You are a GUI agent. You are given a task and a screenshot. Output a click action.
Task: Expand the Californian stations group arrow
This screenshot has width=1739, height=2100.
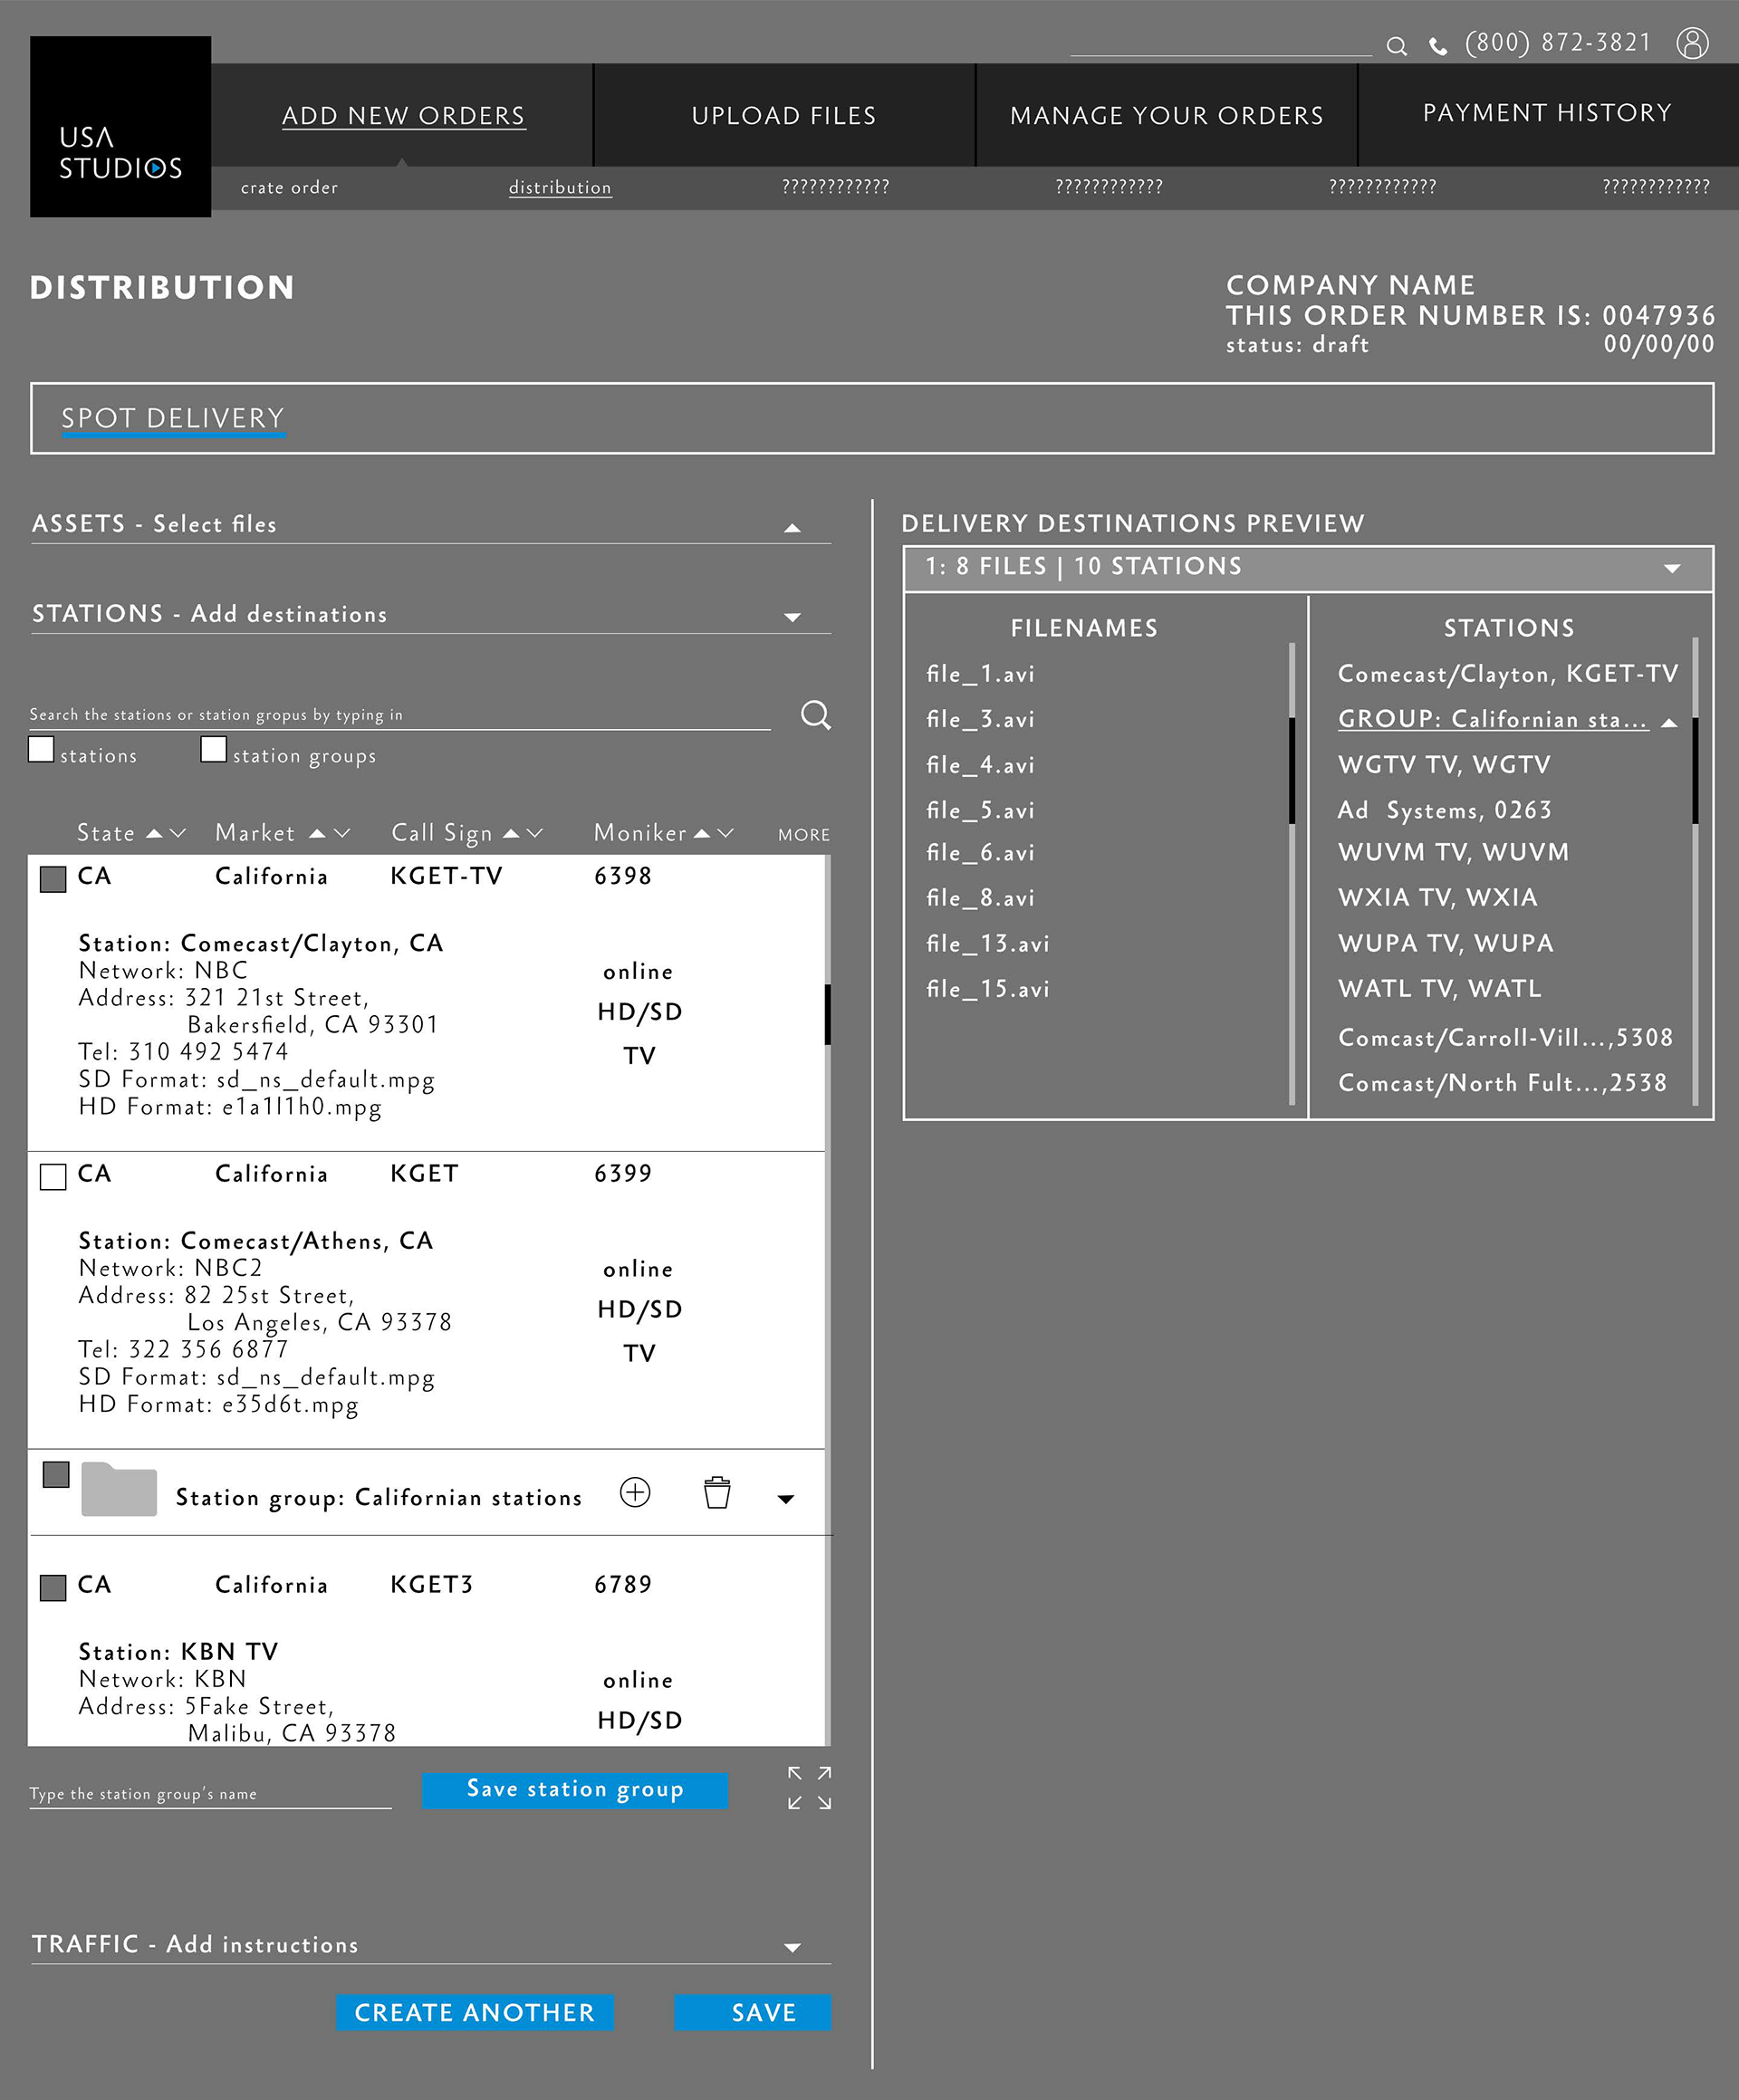click(x=786, y=1498)
